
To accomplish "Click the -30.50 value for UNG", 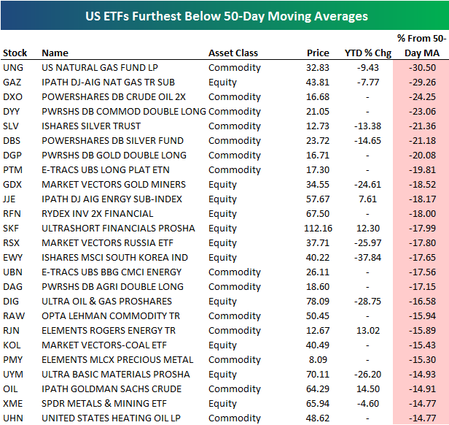I will tap(422, 68).
